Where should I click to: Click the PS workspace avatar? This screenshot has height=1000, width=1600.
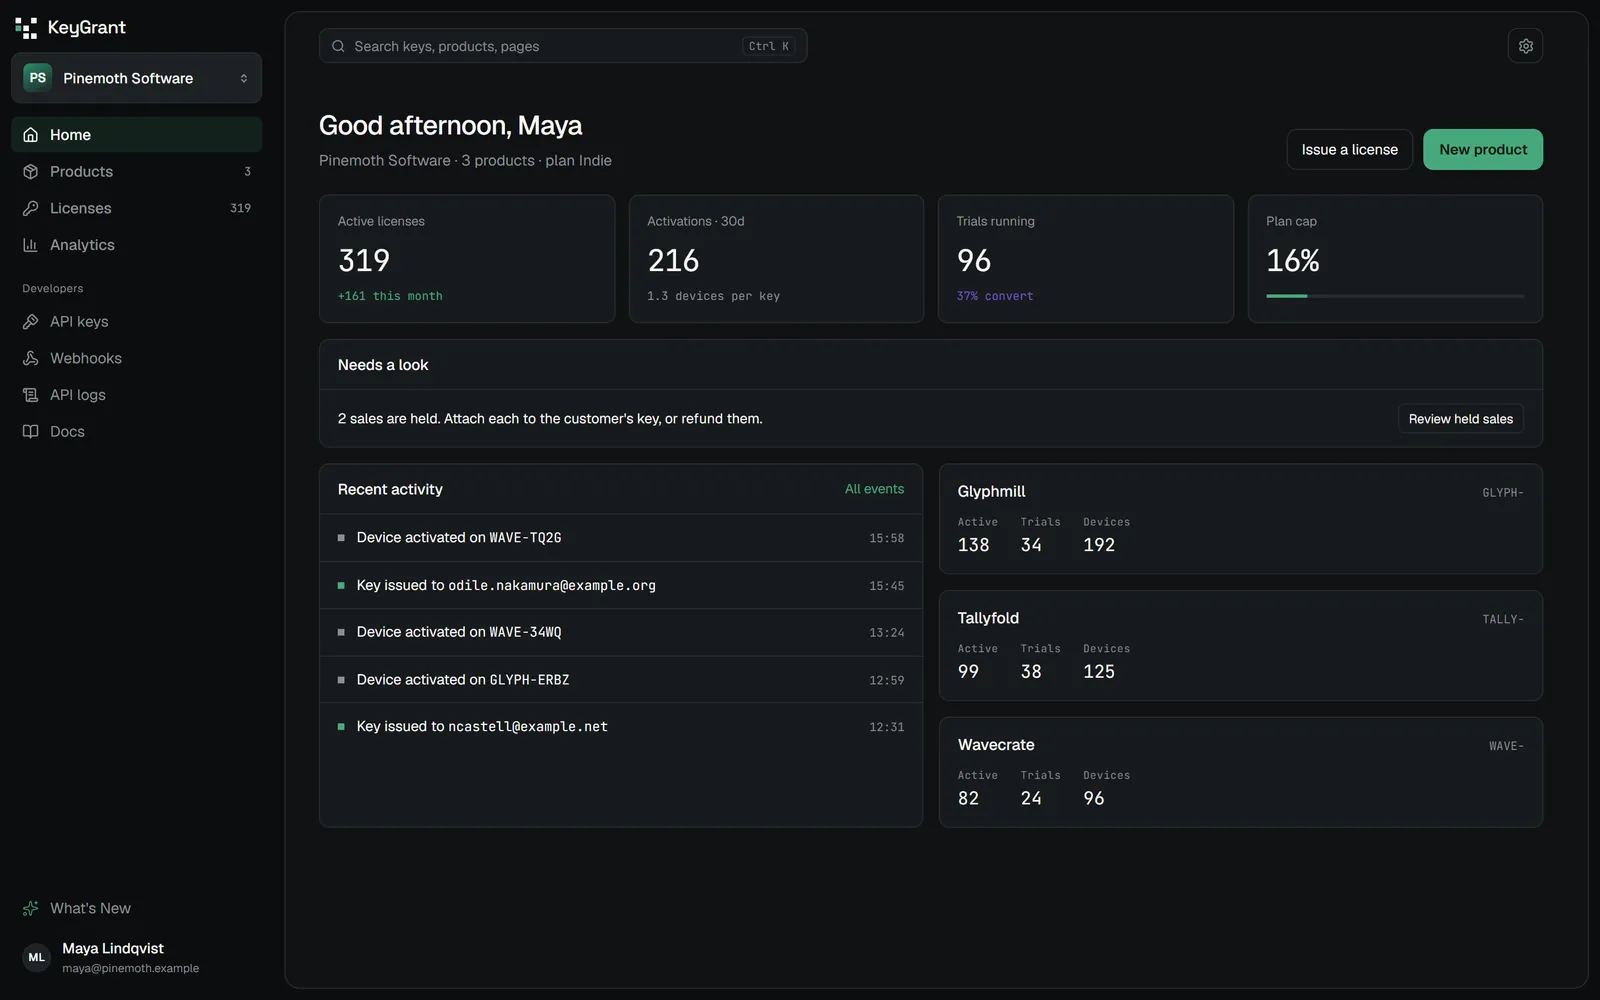pos(38,78)
